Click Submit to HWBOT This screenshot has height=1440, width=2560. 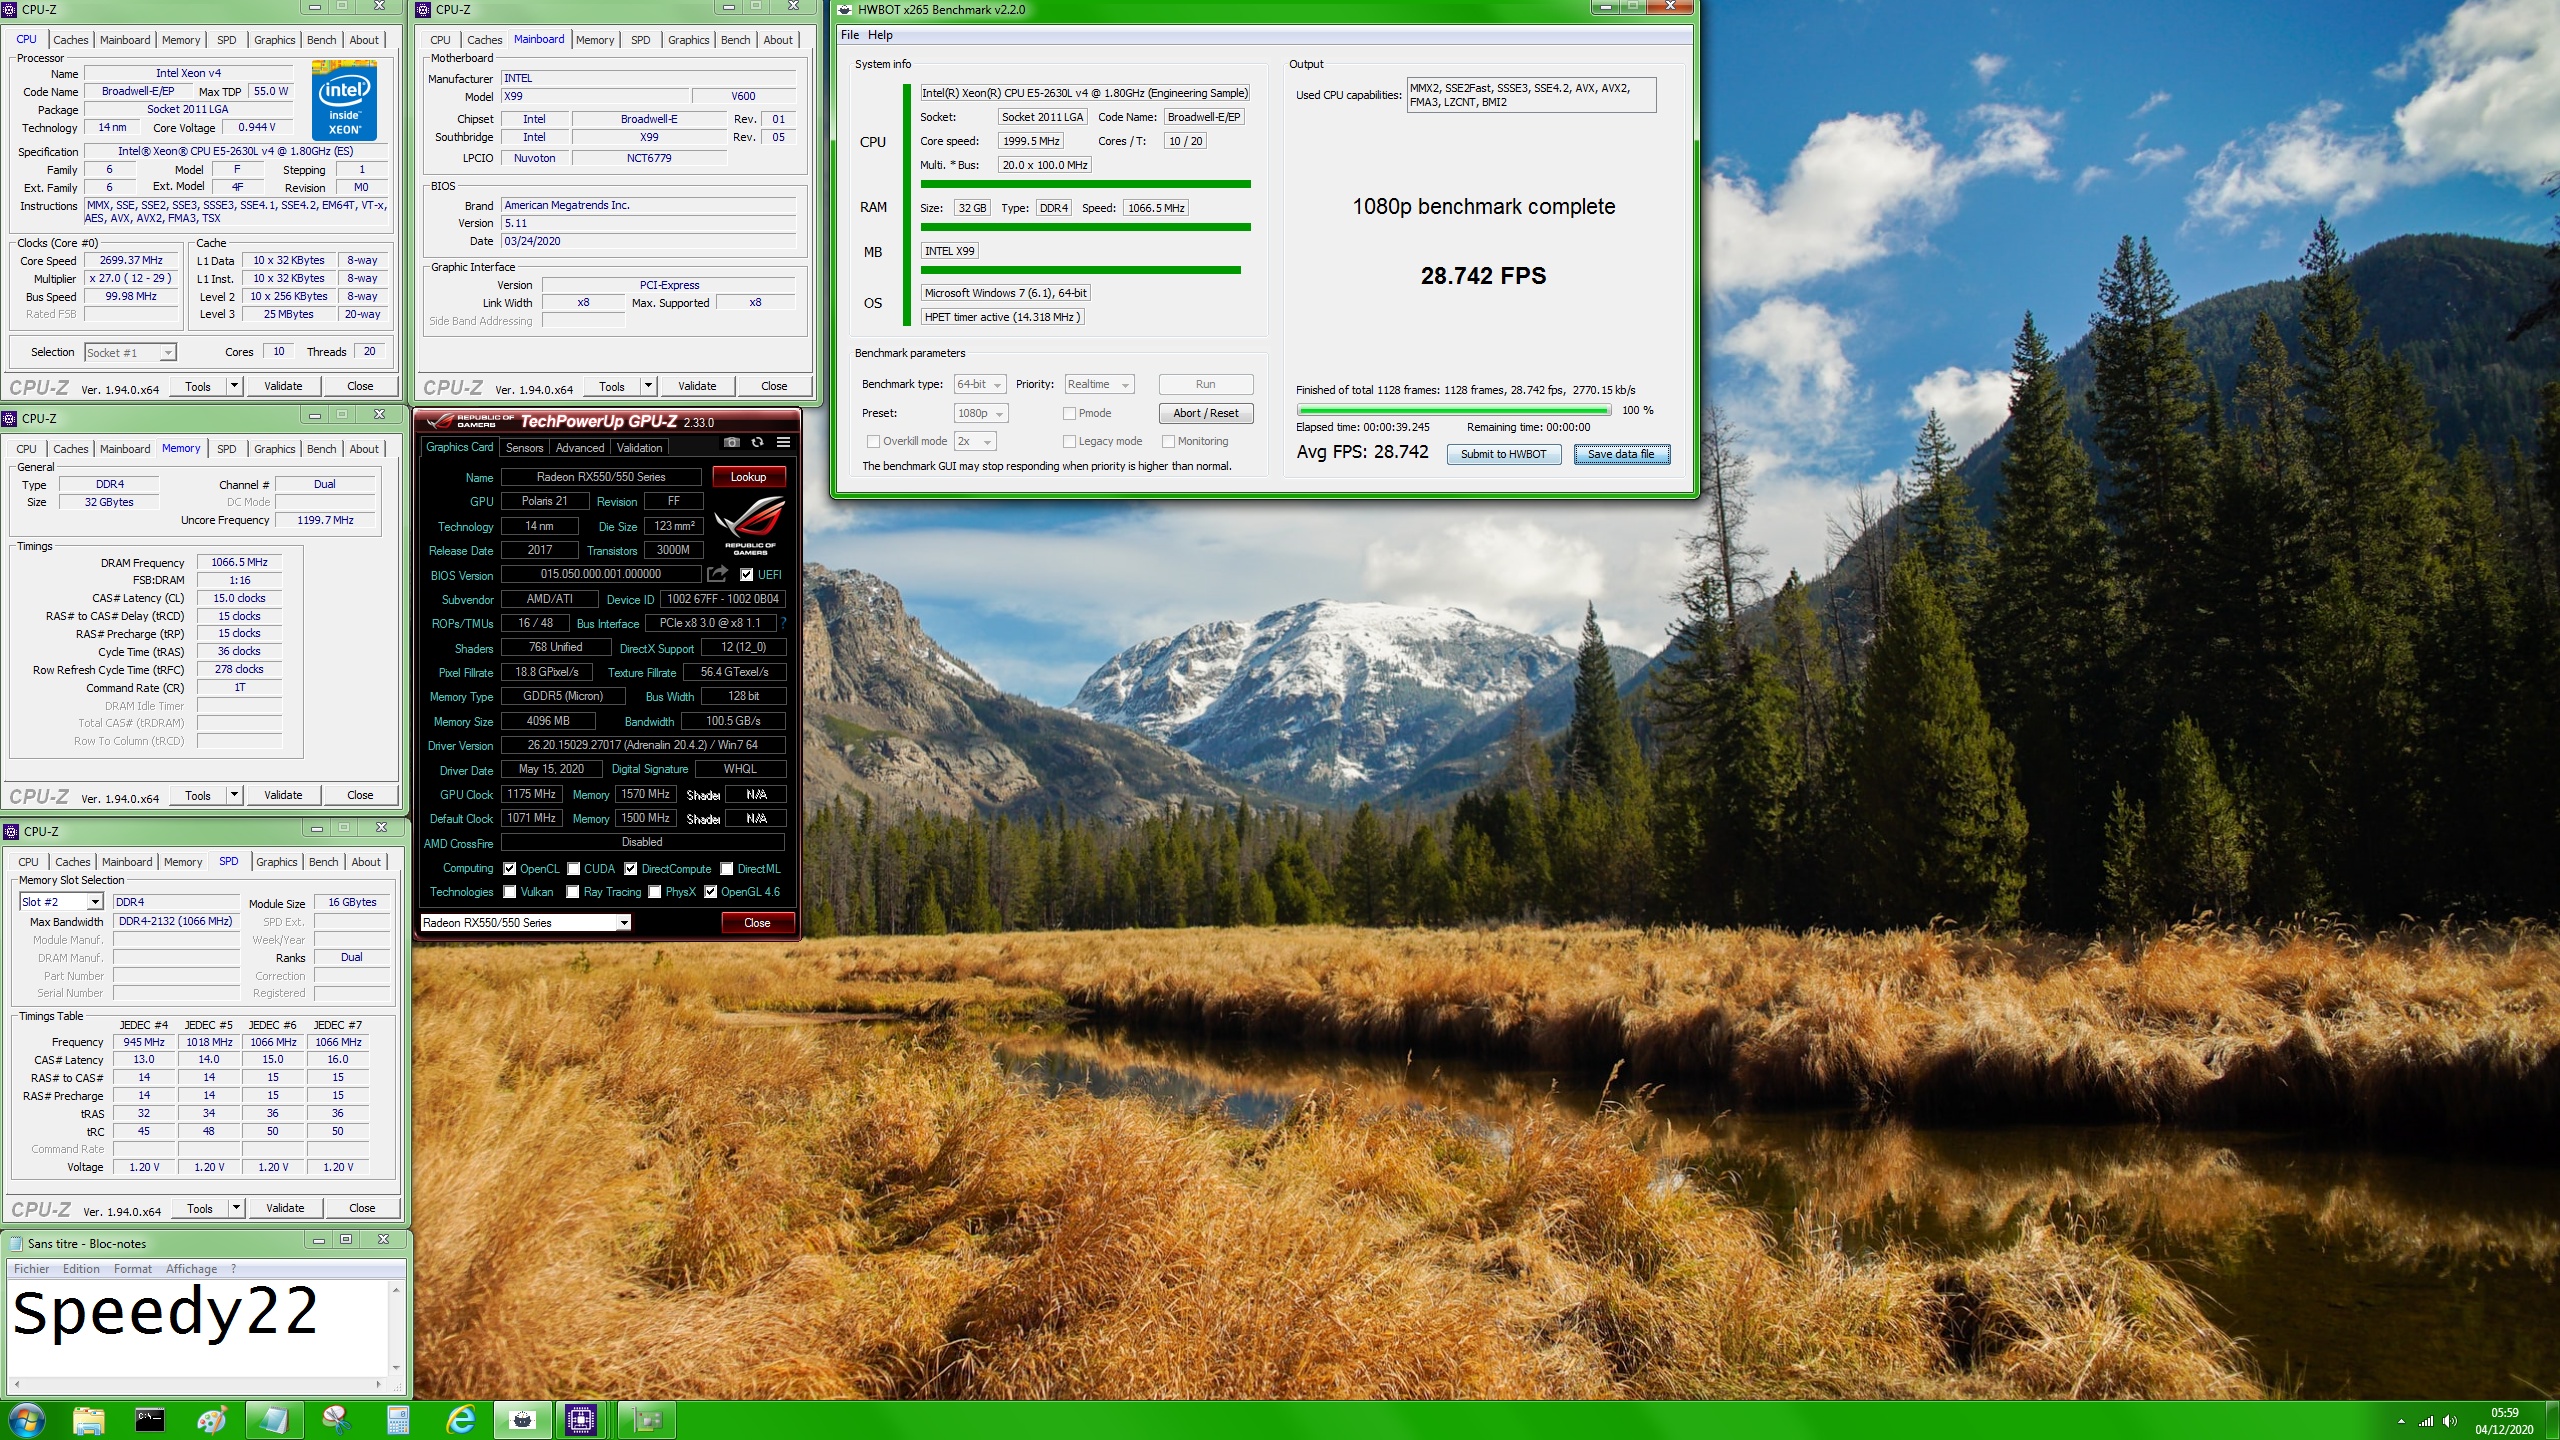point(1503,454)
